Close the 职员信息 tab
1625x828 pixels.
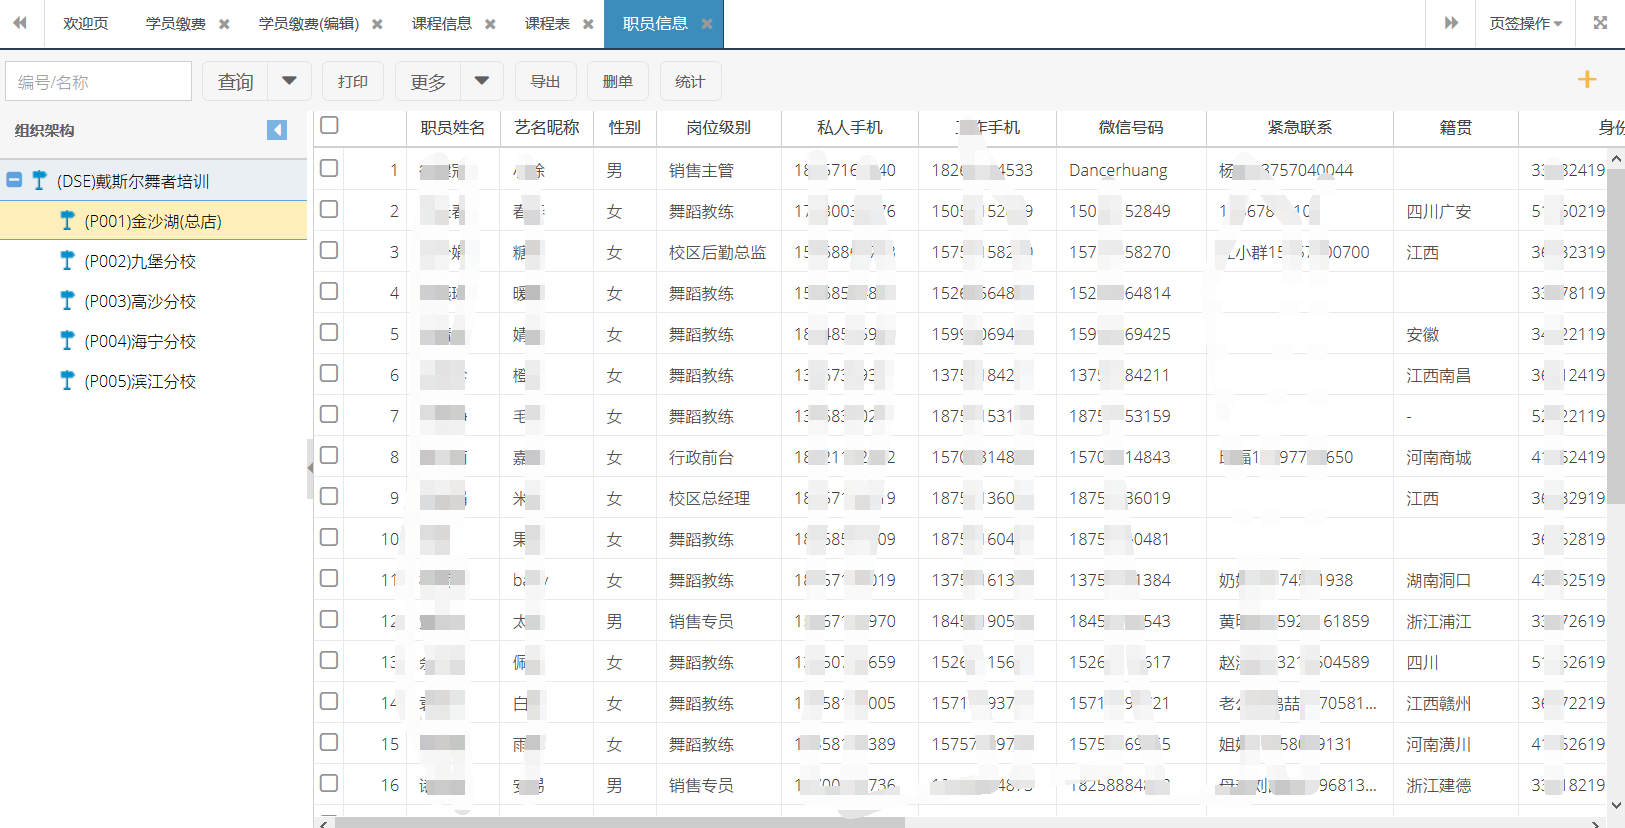pyautogui.click(x=707, y=24)
